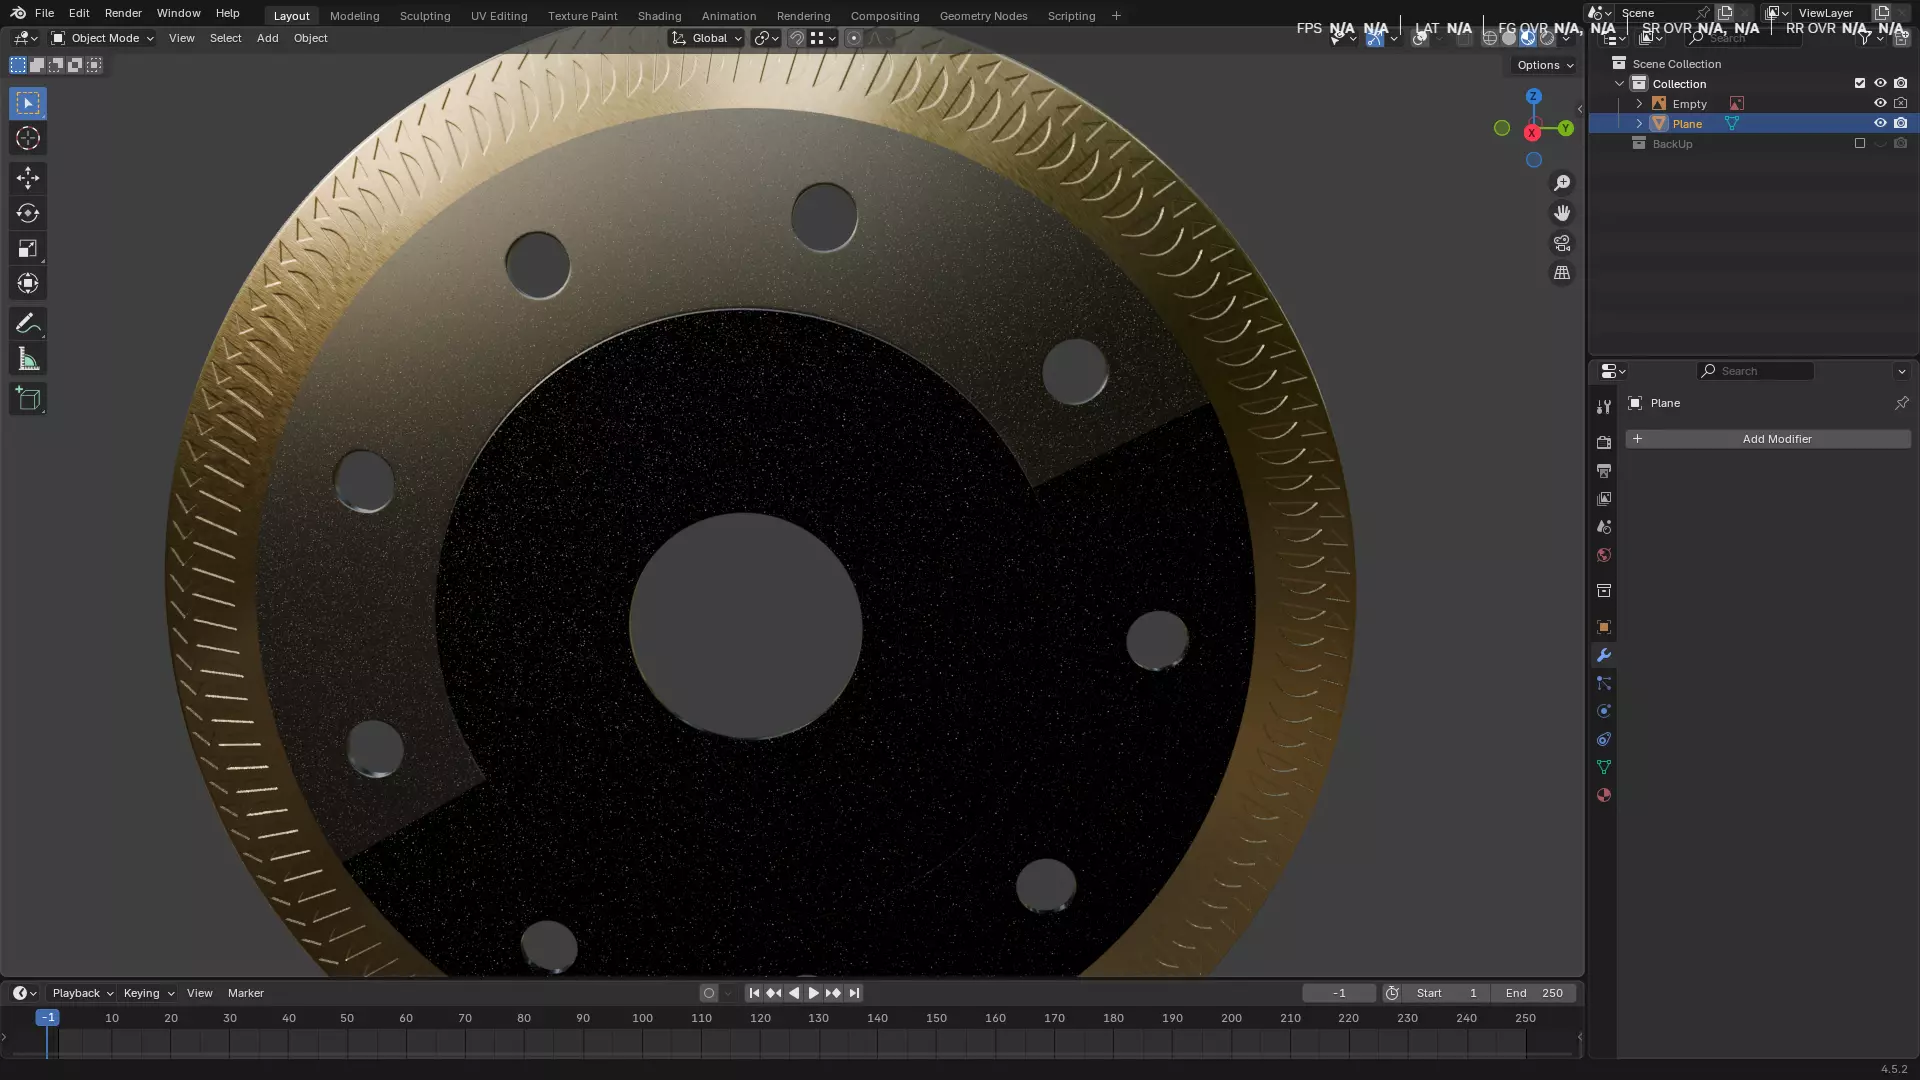Screen dimensions: 1920x1080
Task: Click the Zoom viewport magnifier icon
Action: tap(1562, 183)
